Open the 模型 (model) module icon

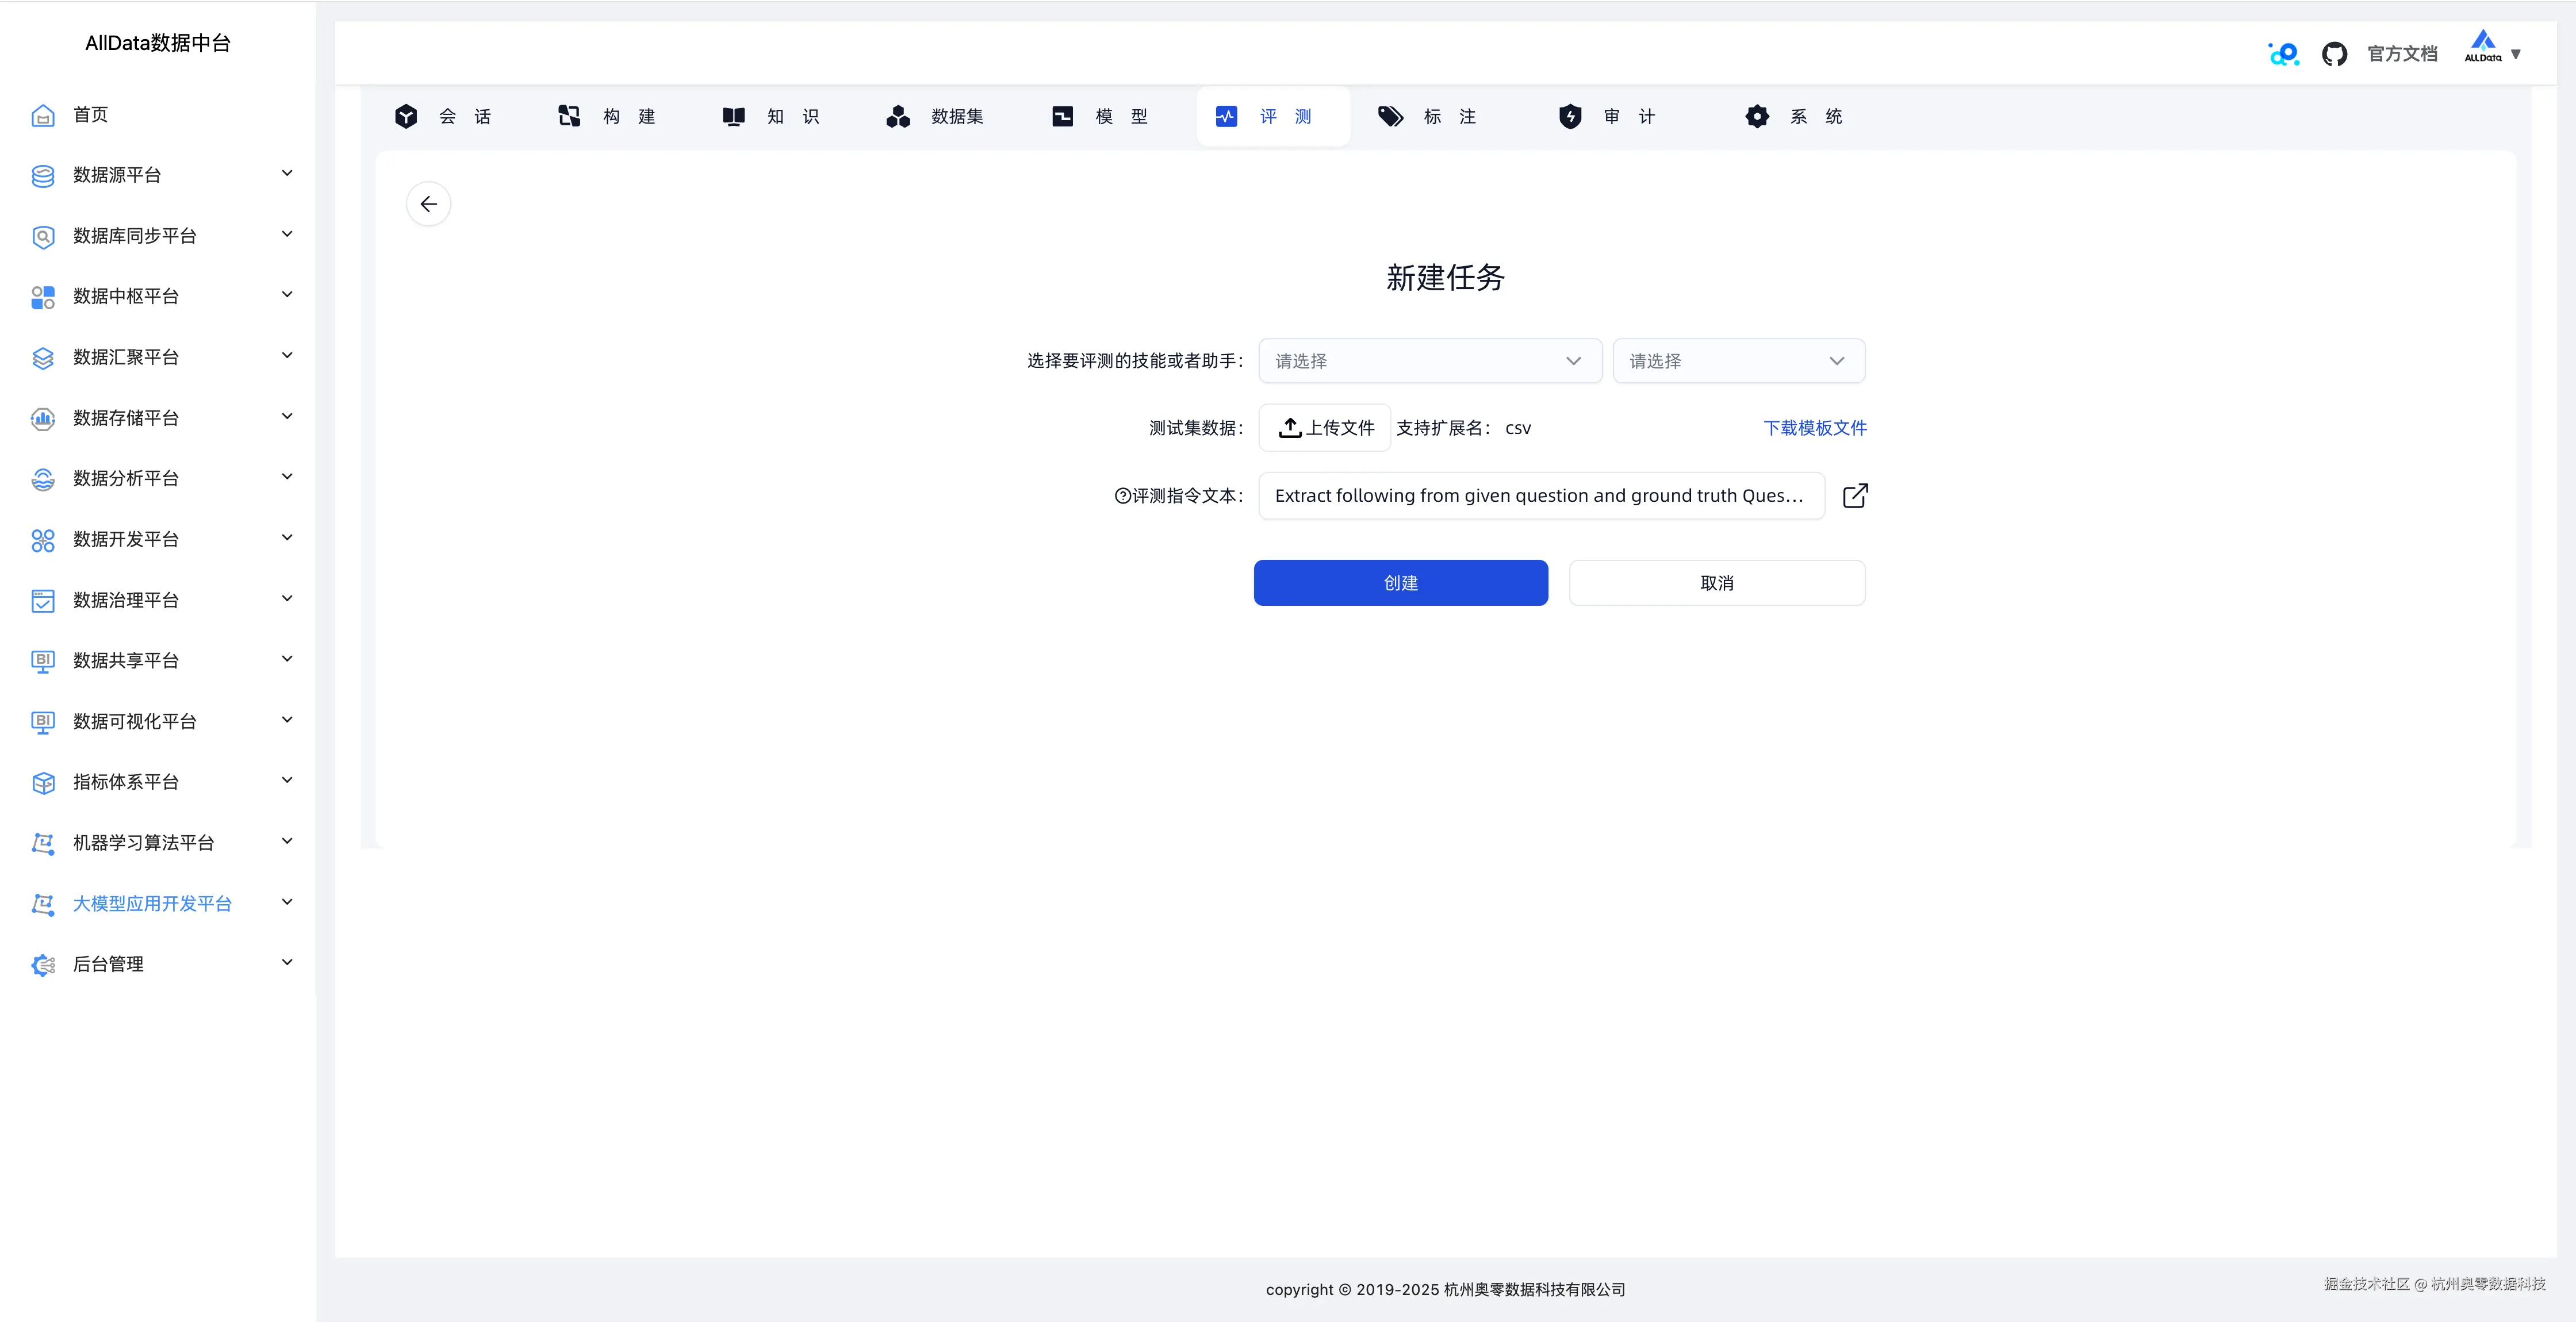[1062, 116]
